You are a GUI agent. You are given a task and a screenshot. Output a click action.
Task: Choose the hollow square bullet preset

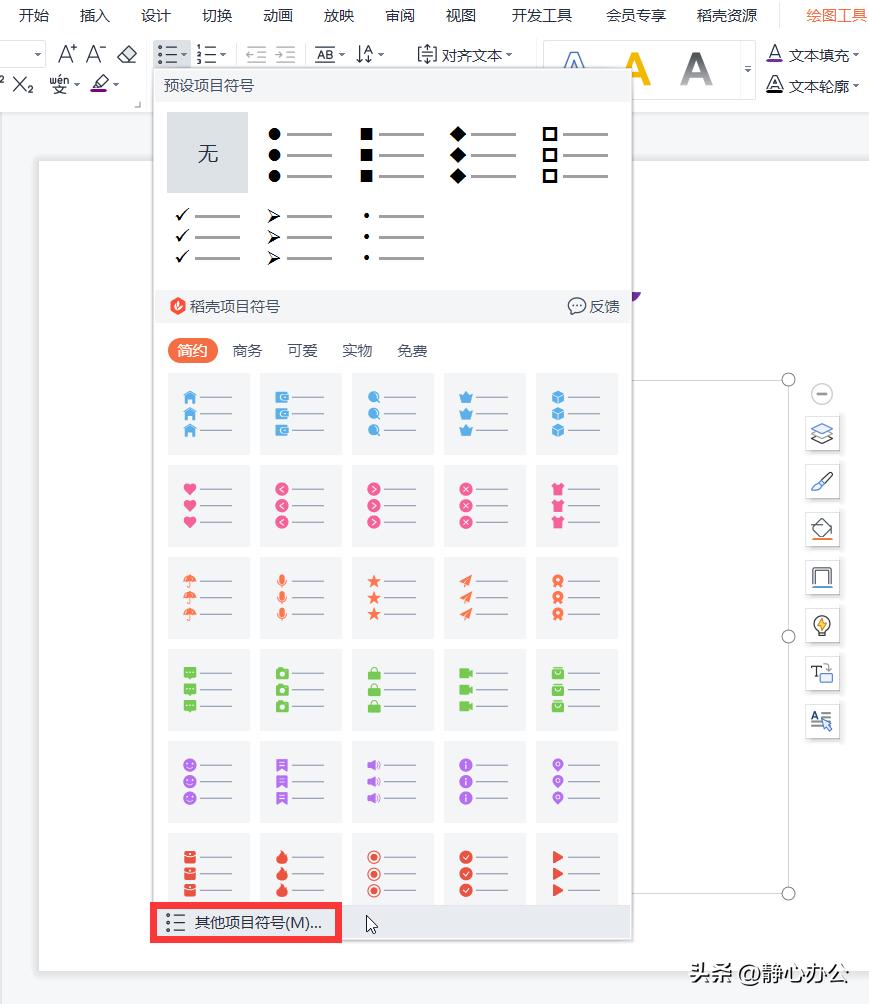pyautogui.click(x=575, y=154)
